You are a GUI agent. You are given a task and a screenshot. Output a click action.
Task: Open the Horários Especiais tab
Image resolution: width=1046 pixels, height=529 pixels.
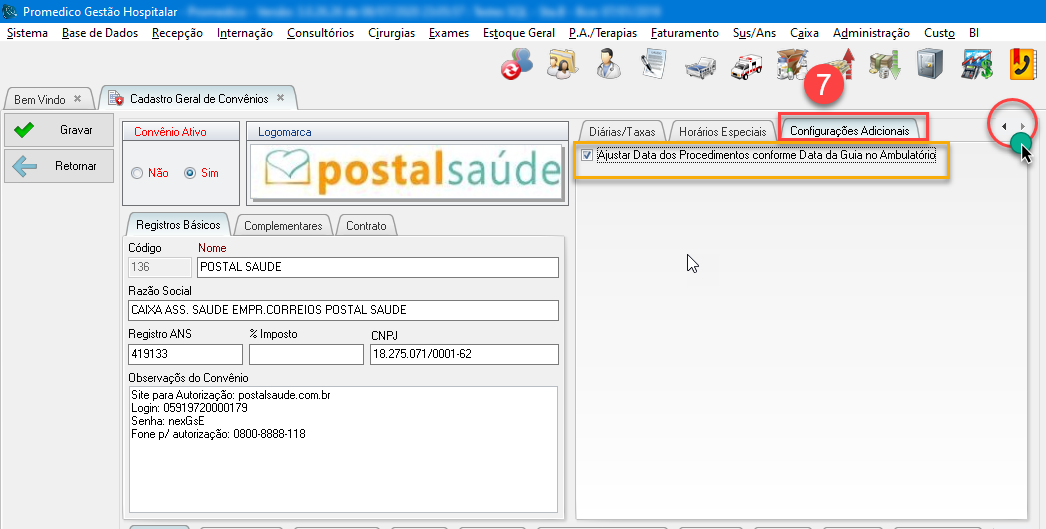(722, 131)
